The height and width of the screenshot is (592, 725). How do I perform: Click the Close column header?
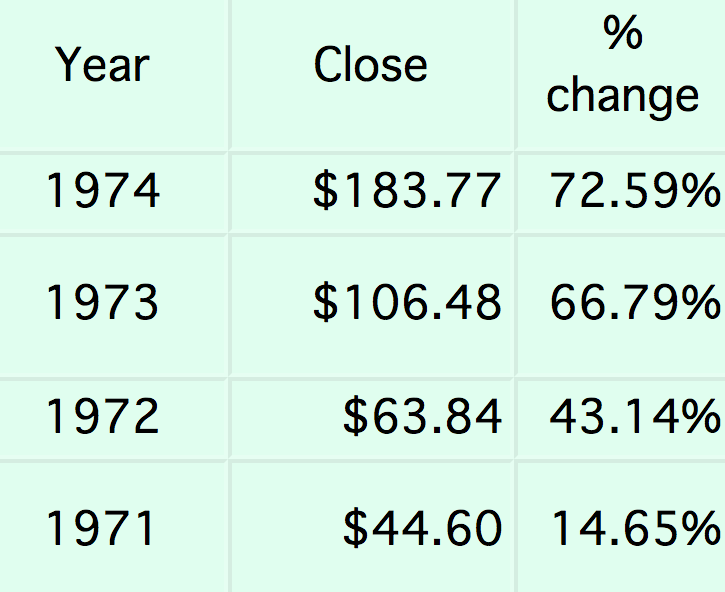(370, 66)
